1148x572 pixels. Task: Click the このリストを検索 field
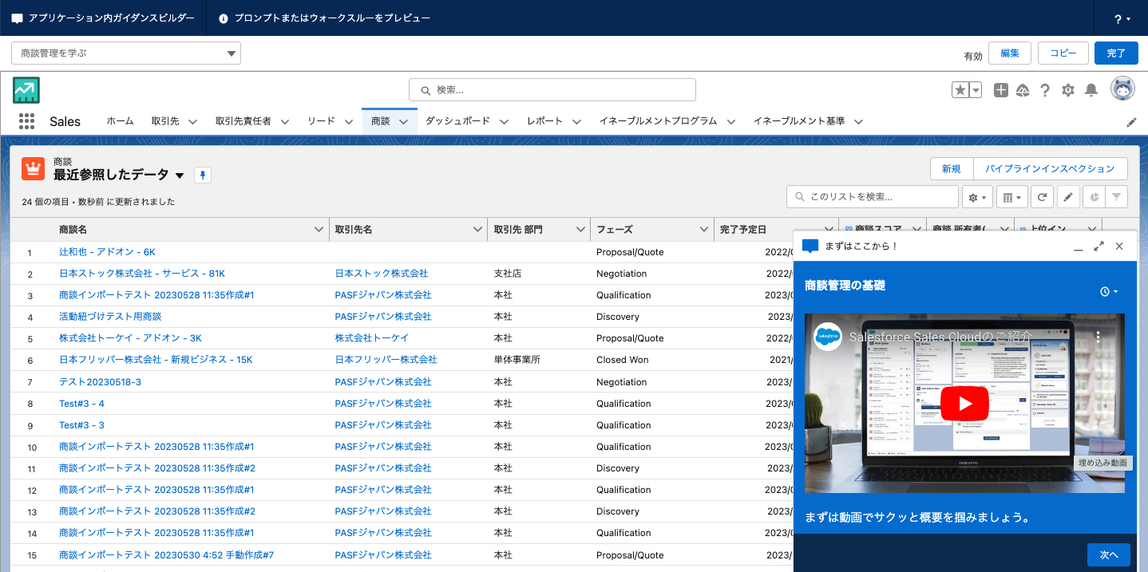[873, 197]
